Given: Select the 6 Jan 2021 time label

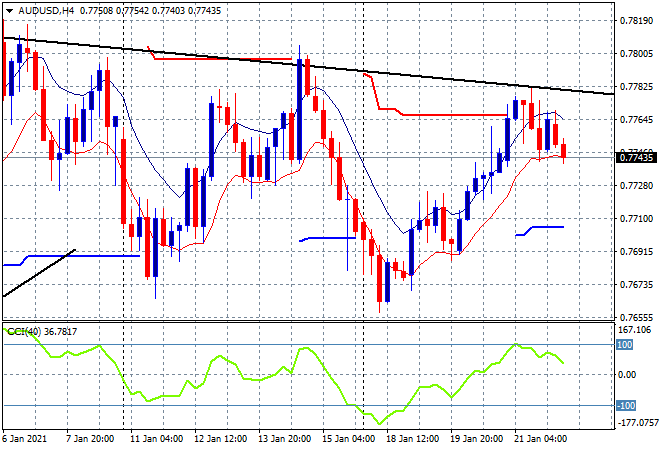Looking at the screenshot, I should [24, 439].
